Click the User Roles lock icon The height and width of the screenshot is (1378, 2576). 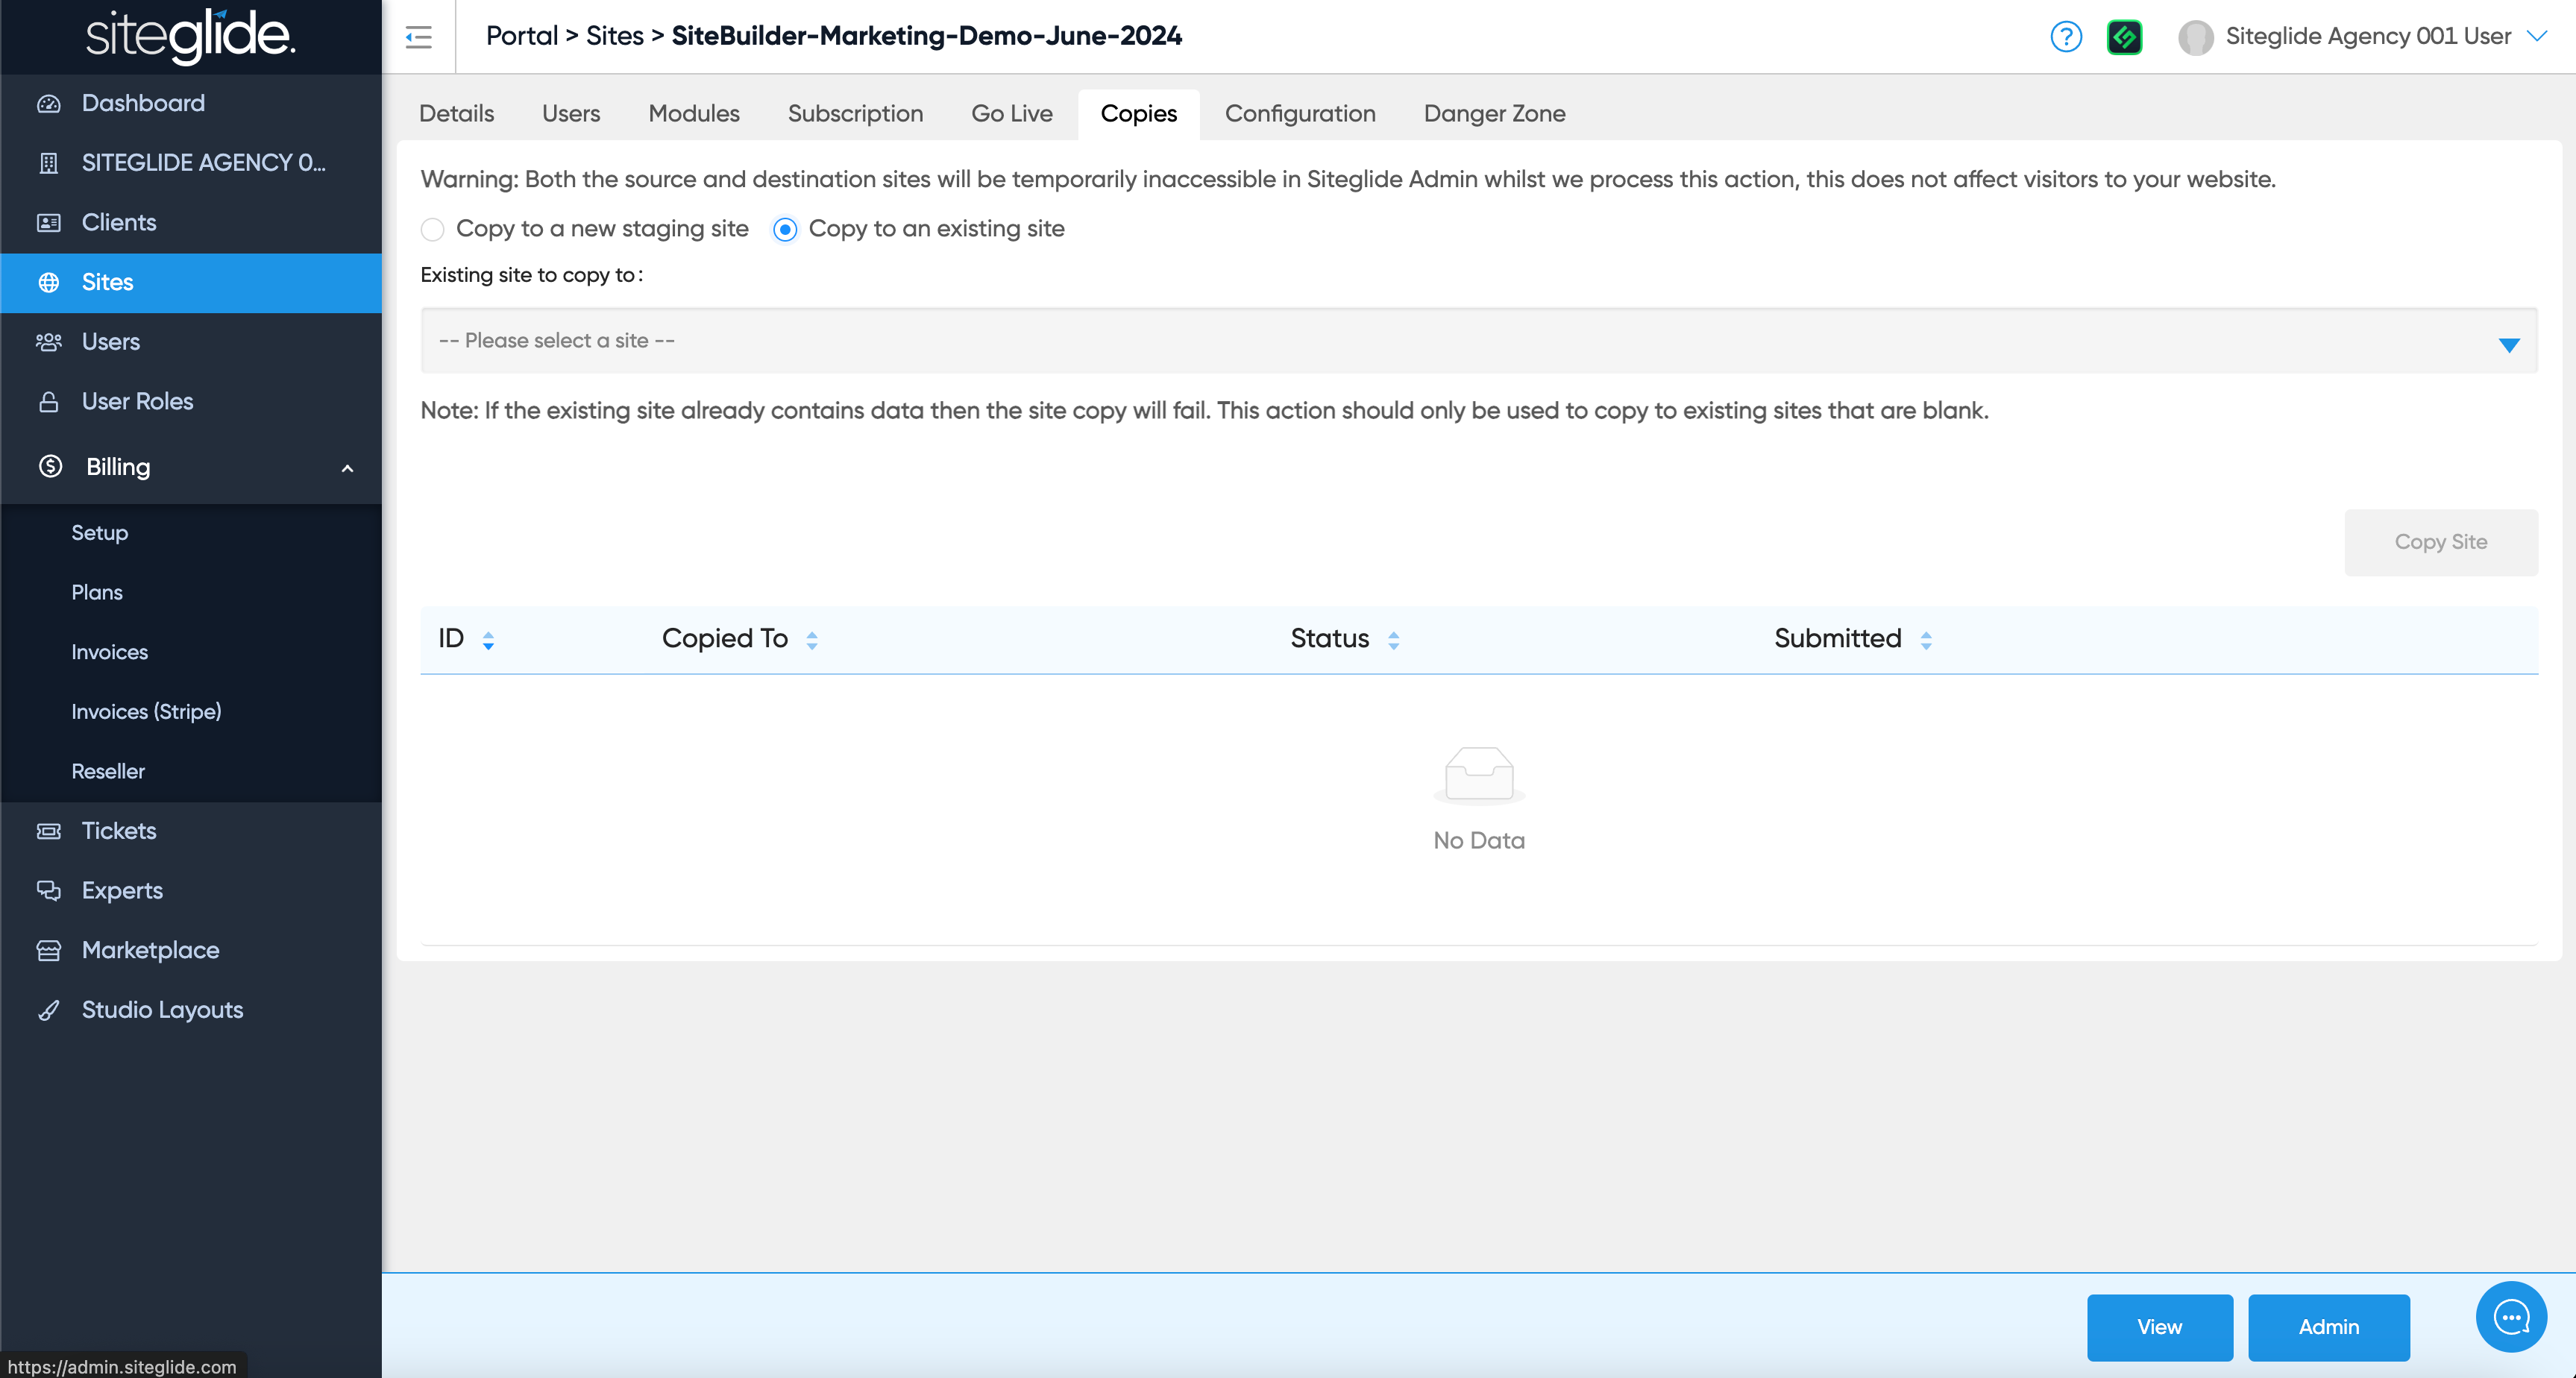coord(49,402)
